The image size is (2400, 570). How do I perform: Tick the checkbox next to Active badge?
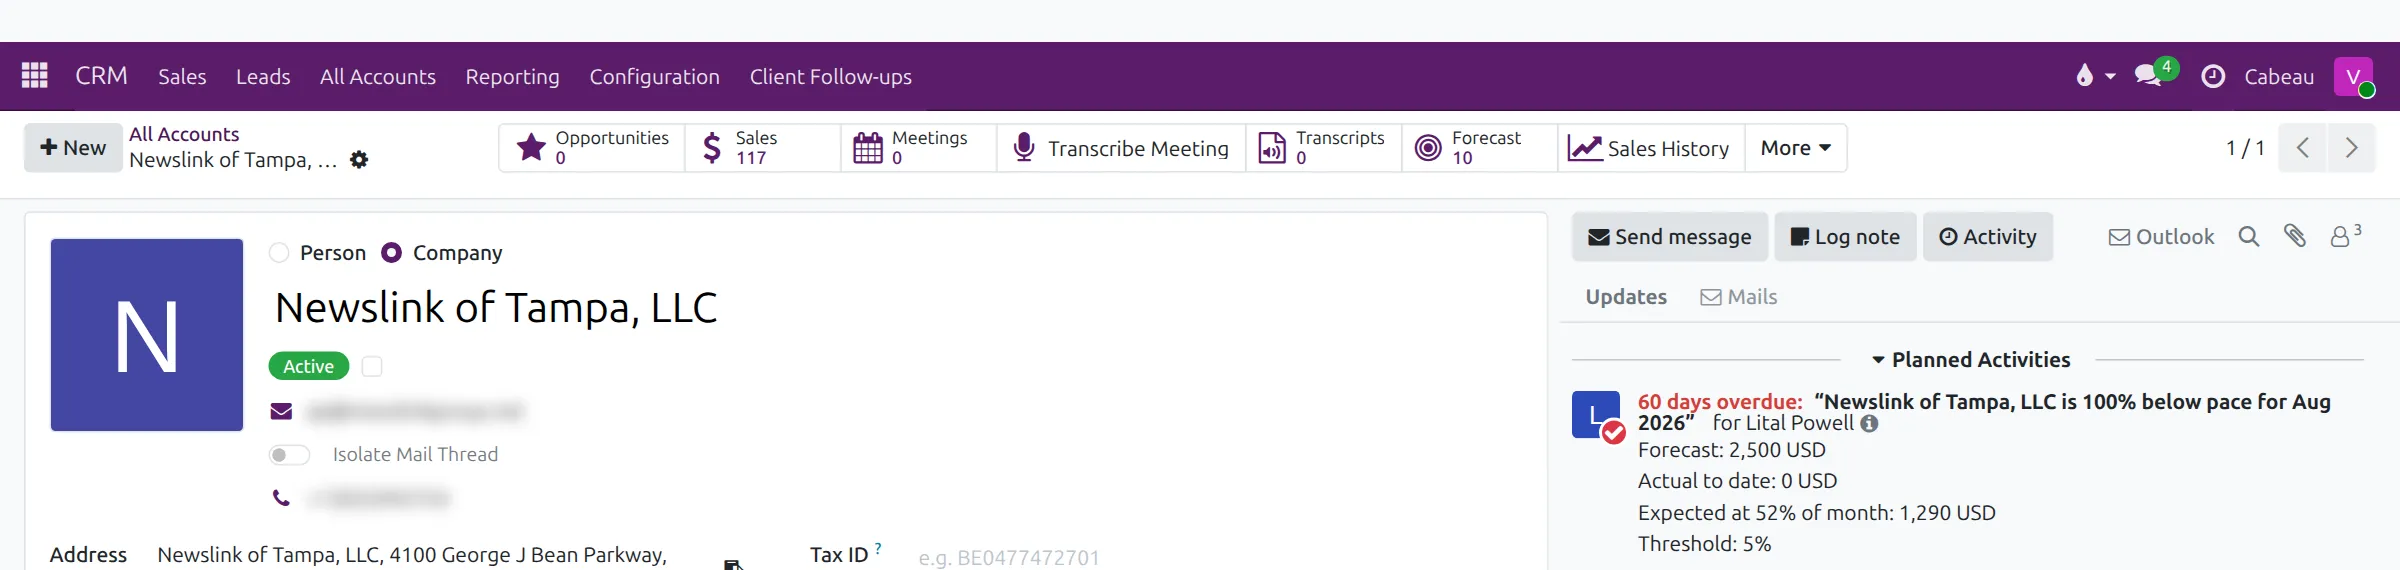point(372,366)
